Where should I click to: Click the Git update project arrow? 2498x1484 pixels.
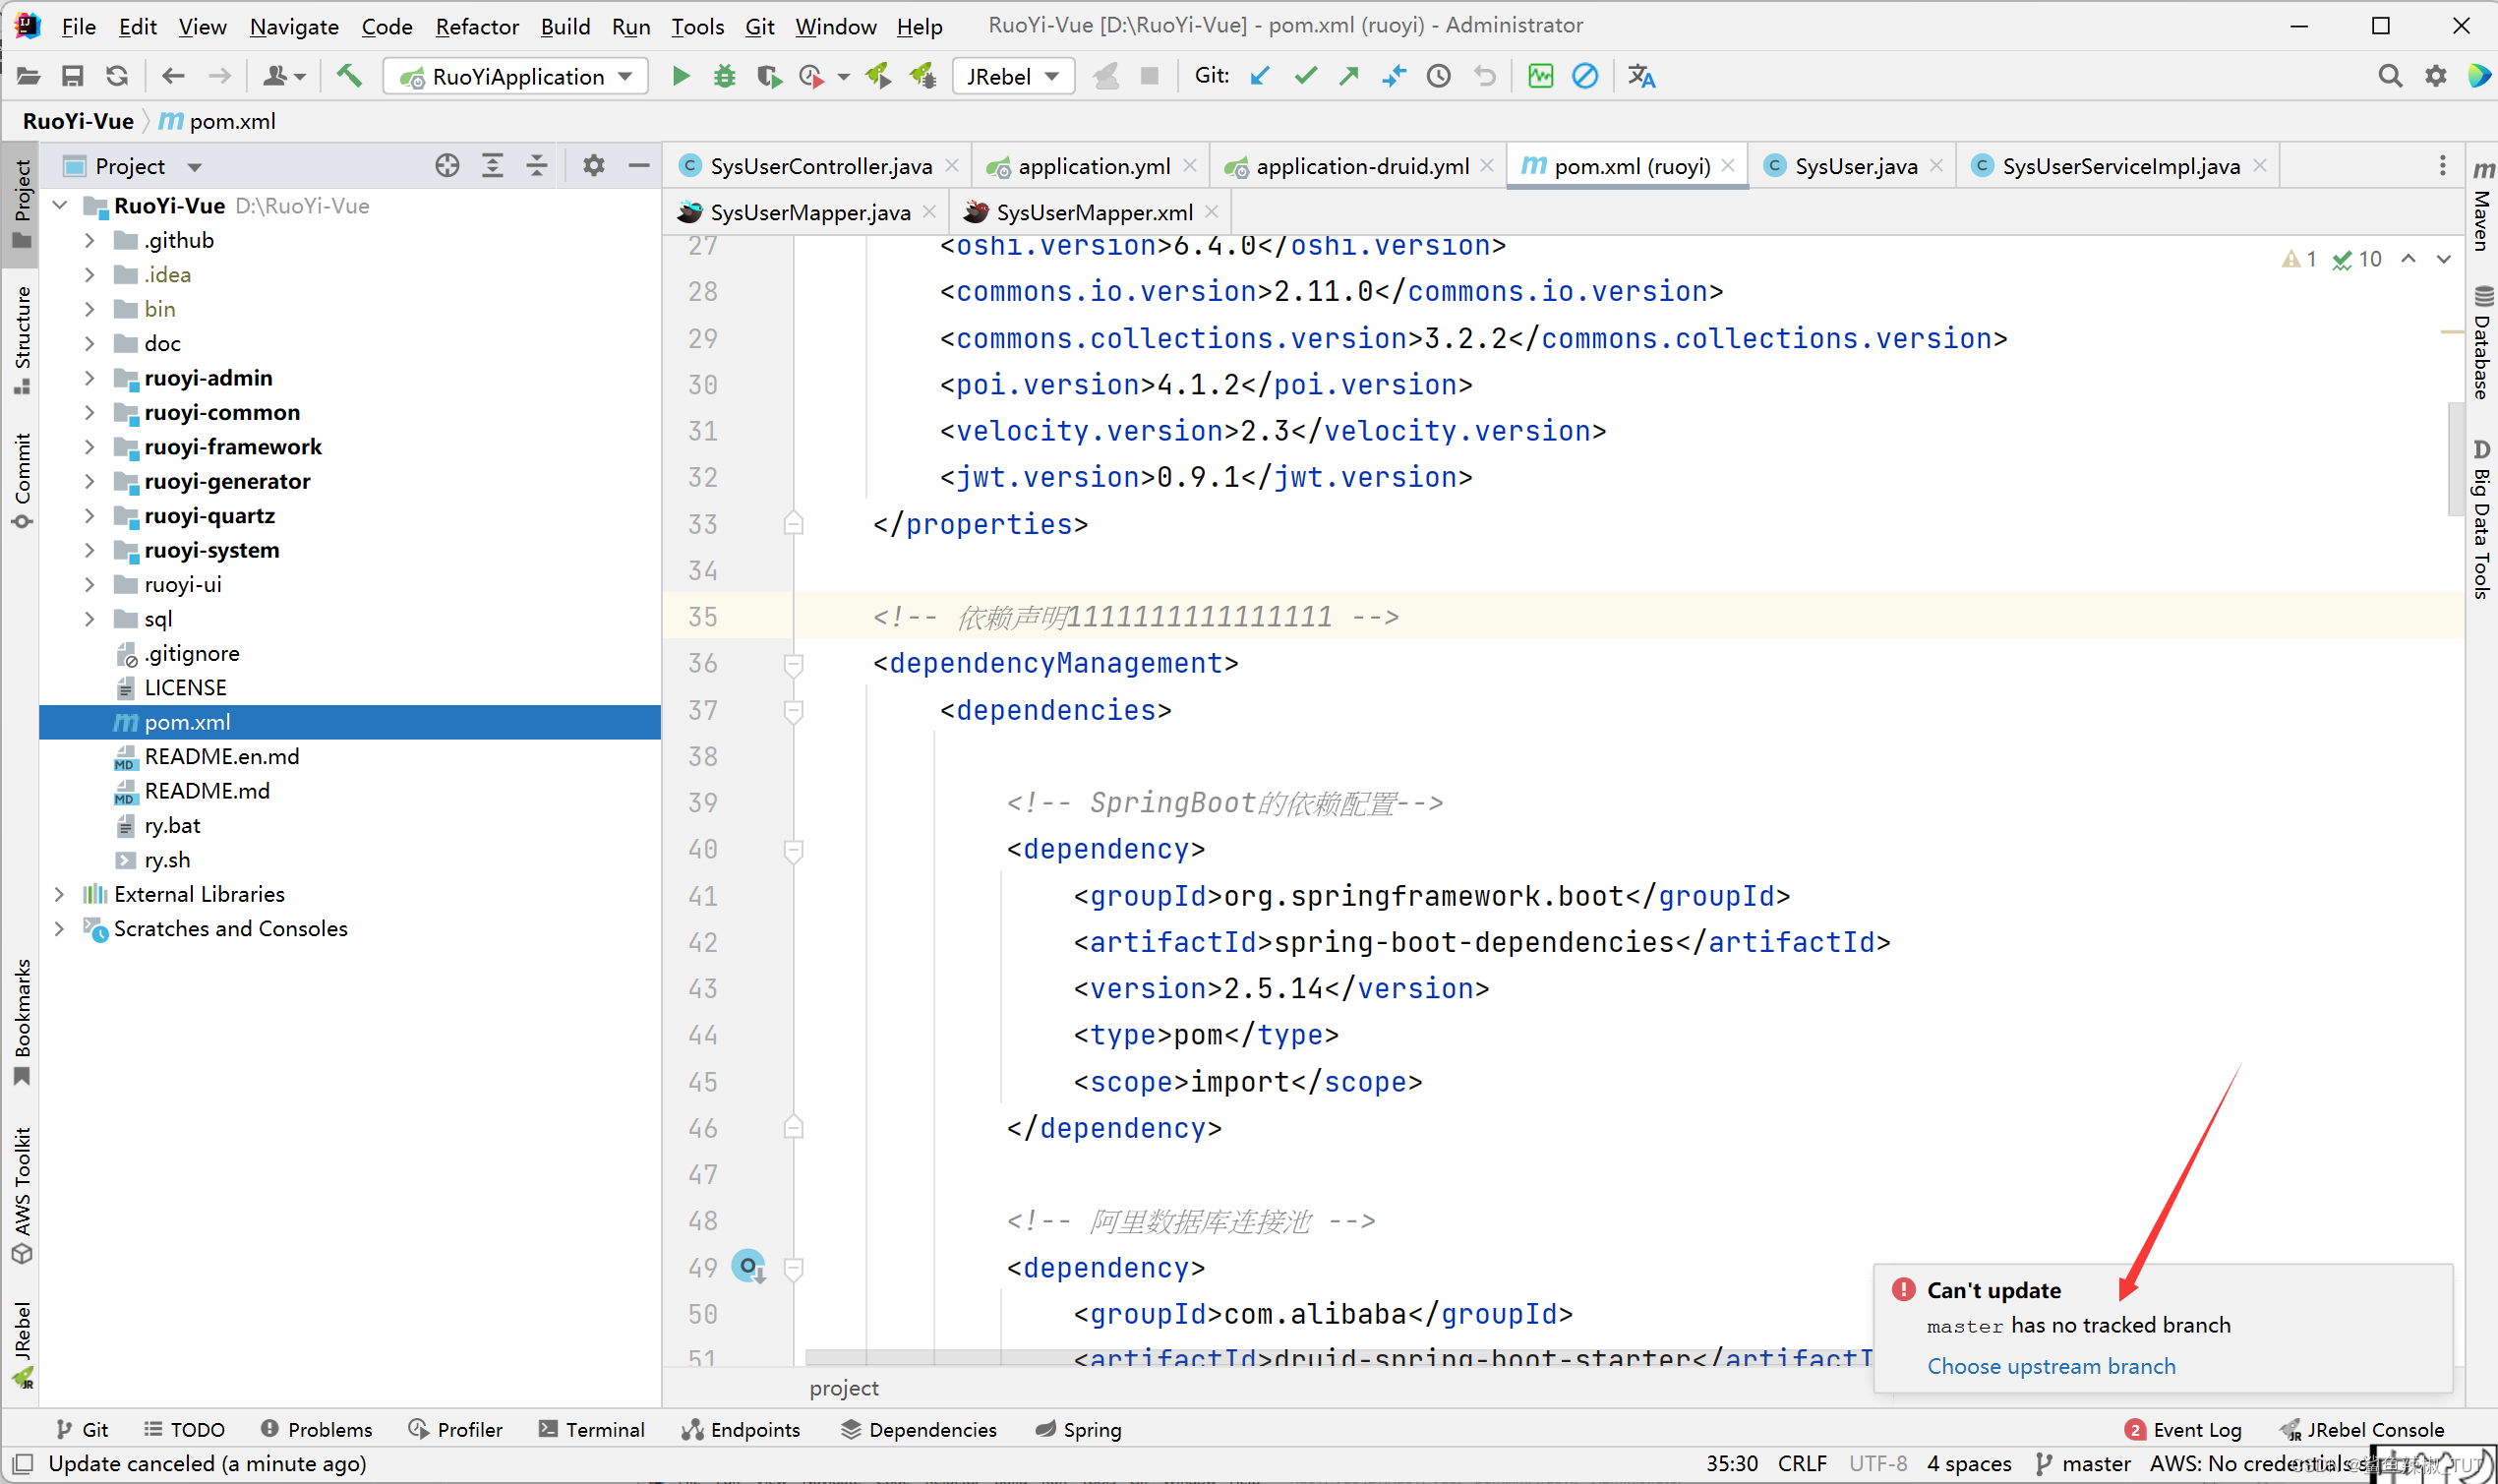click(x=1260, y=76)
